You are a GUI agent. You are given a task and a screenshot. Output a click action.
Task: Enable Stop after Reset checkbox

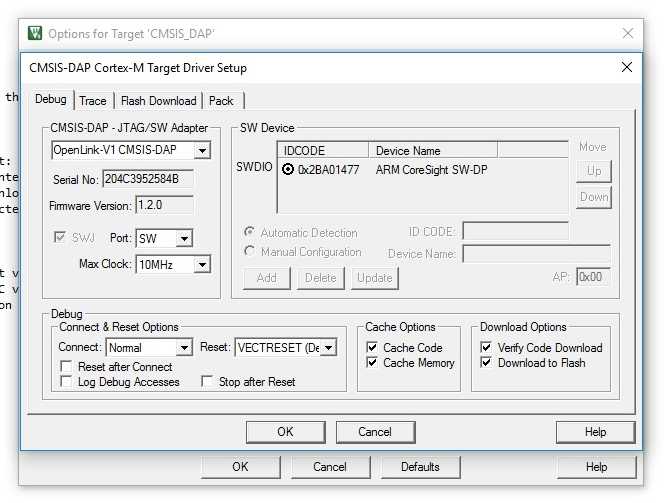tap(207, 381)
